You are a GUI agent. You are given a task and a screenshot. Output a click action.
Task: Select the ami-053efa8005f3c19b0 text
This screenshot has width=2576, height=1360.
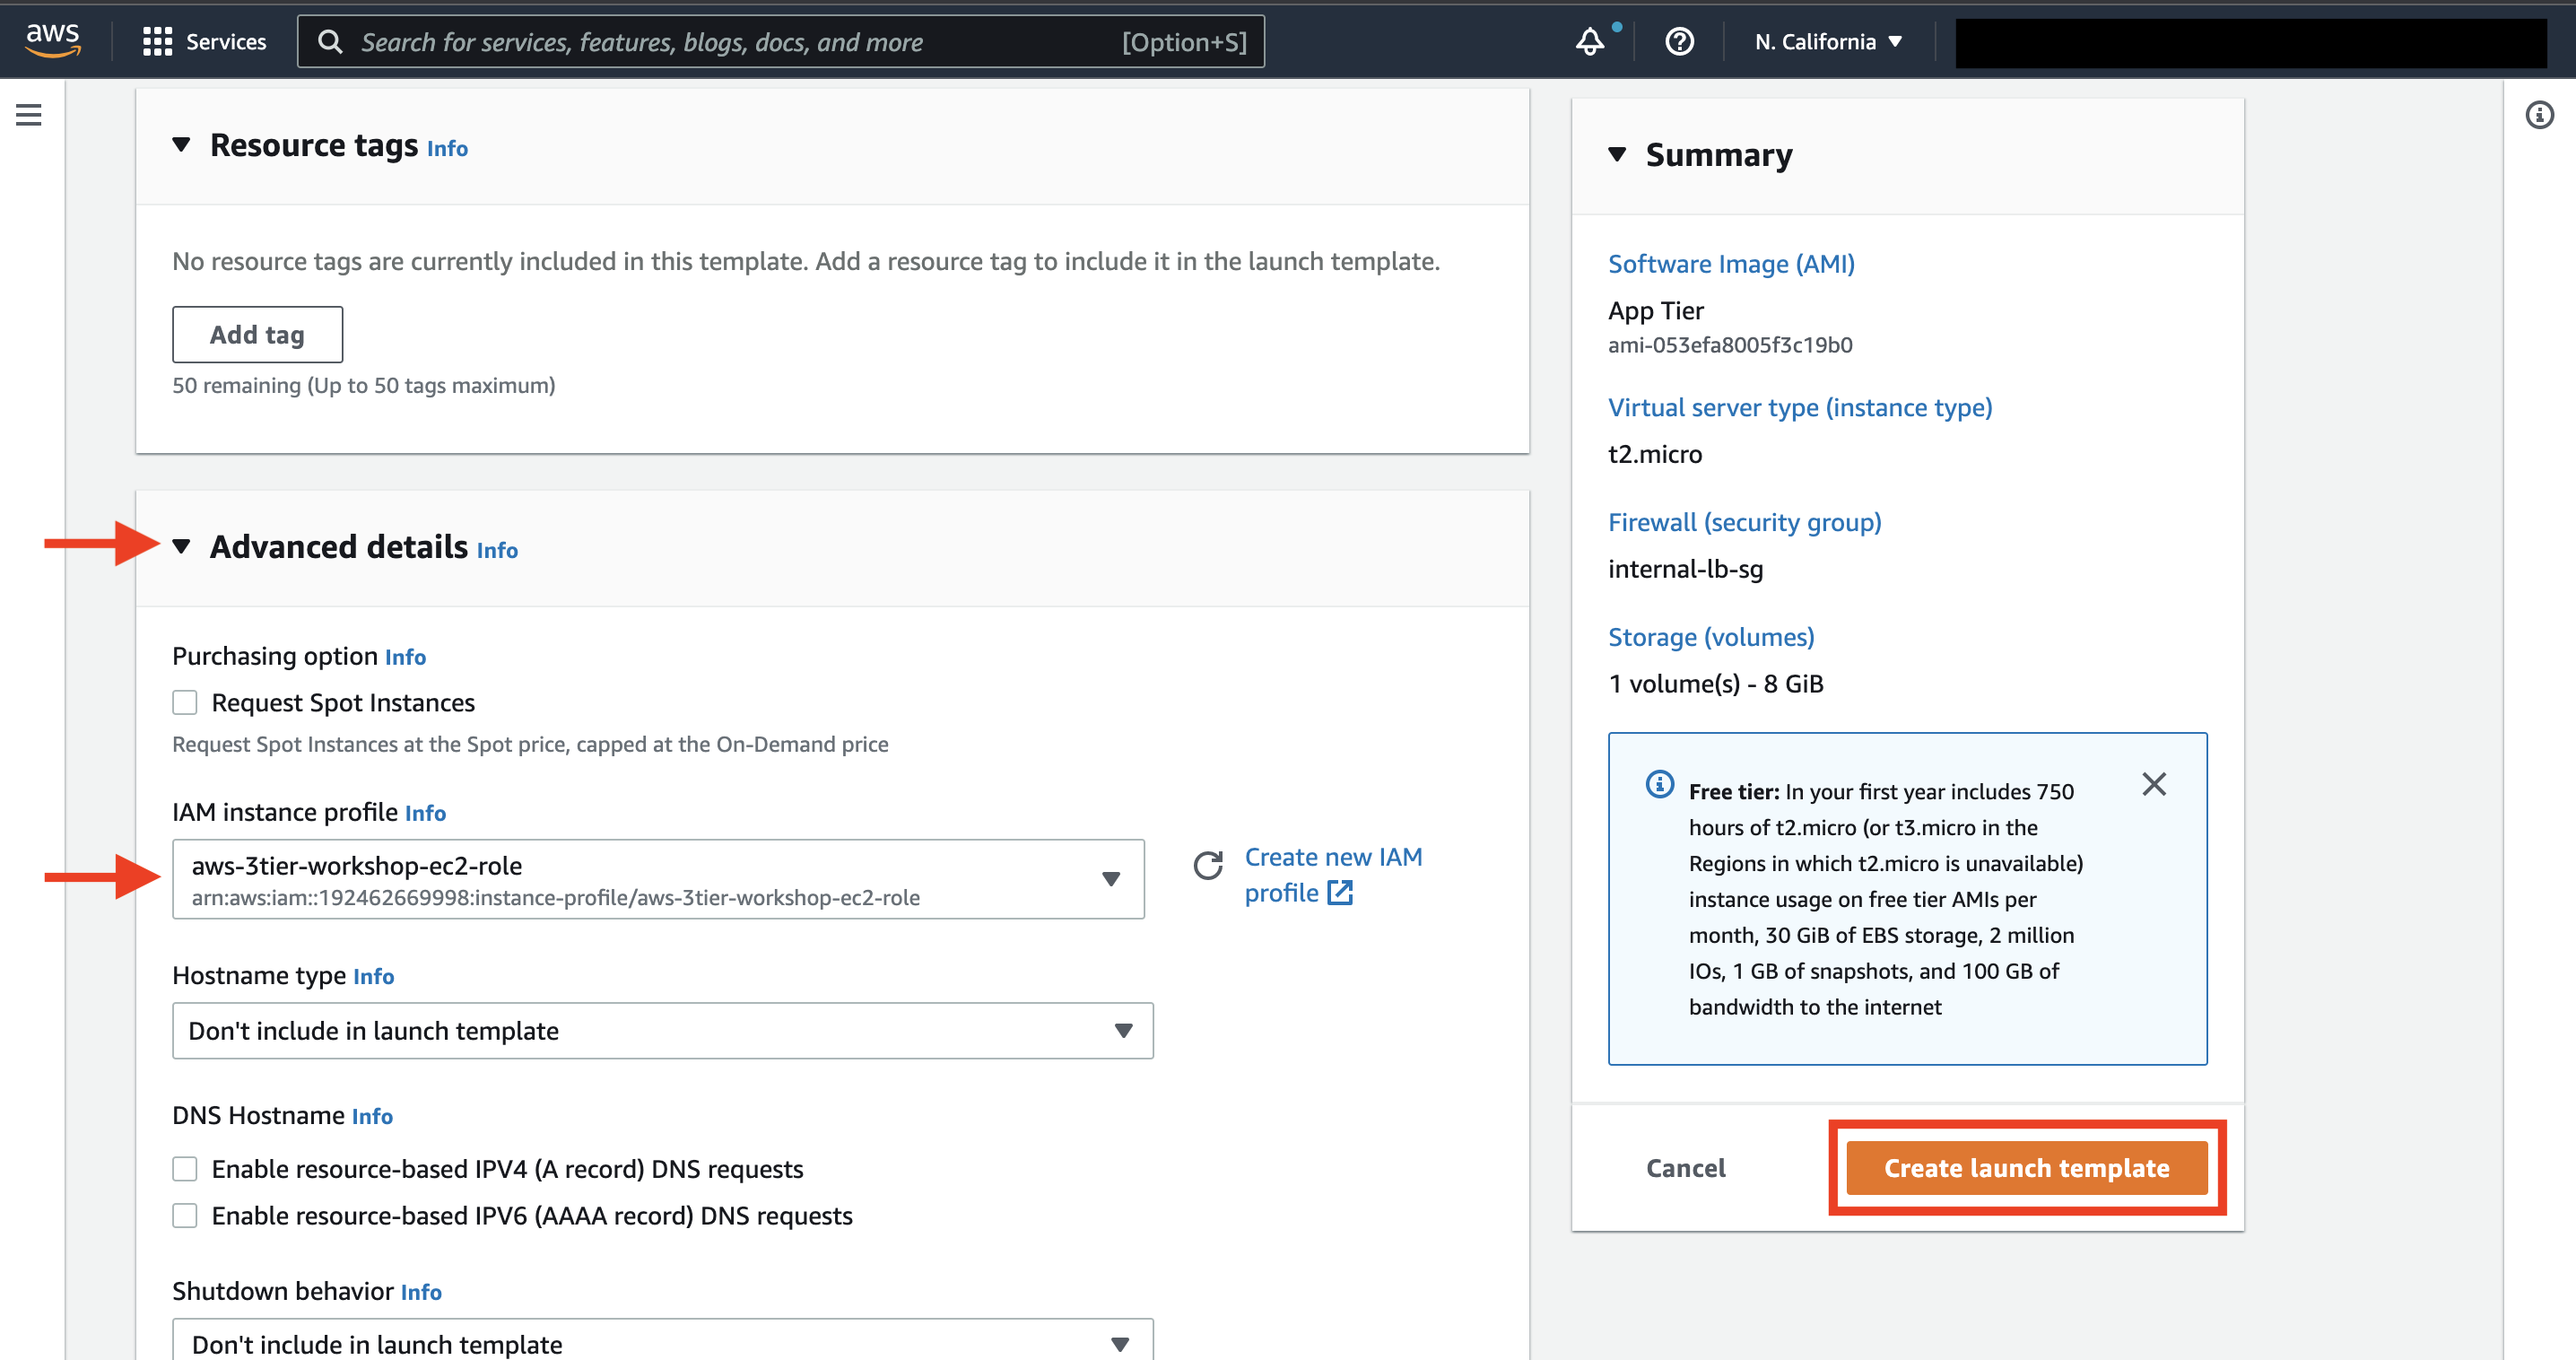[1730, 345]
